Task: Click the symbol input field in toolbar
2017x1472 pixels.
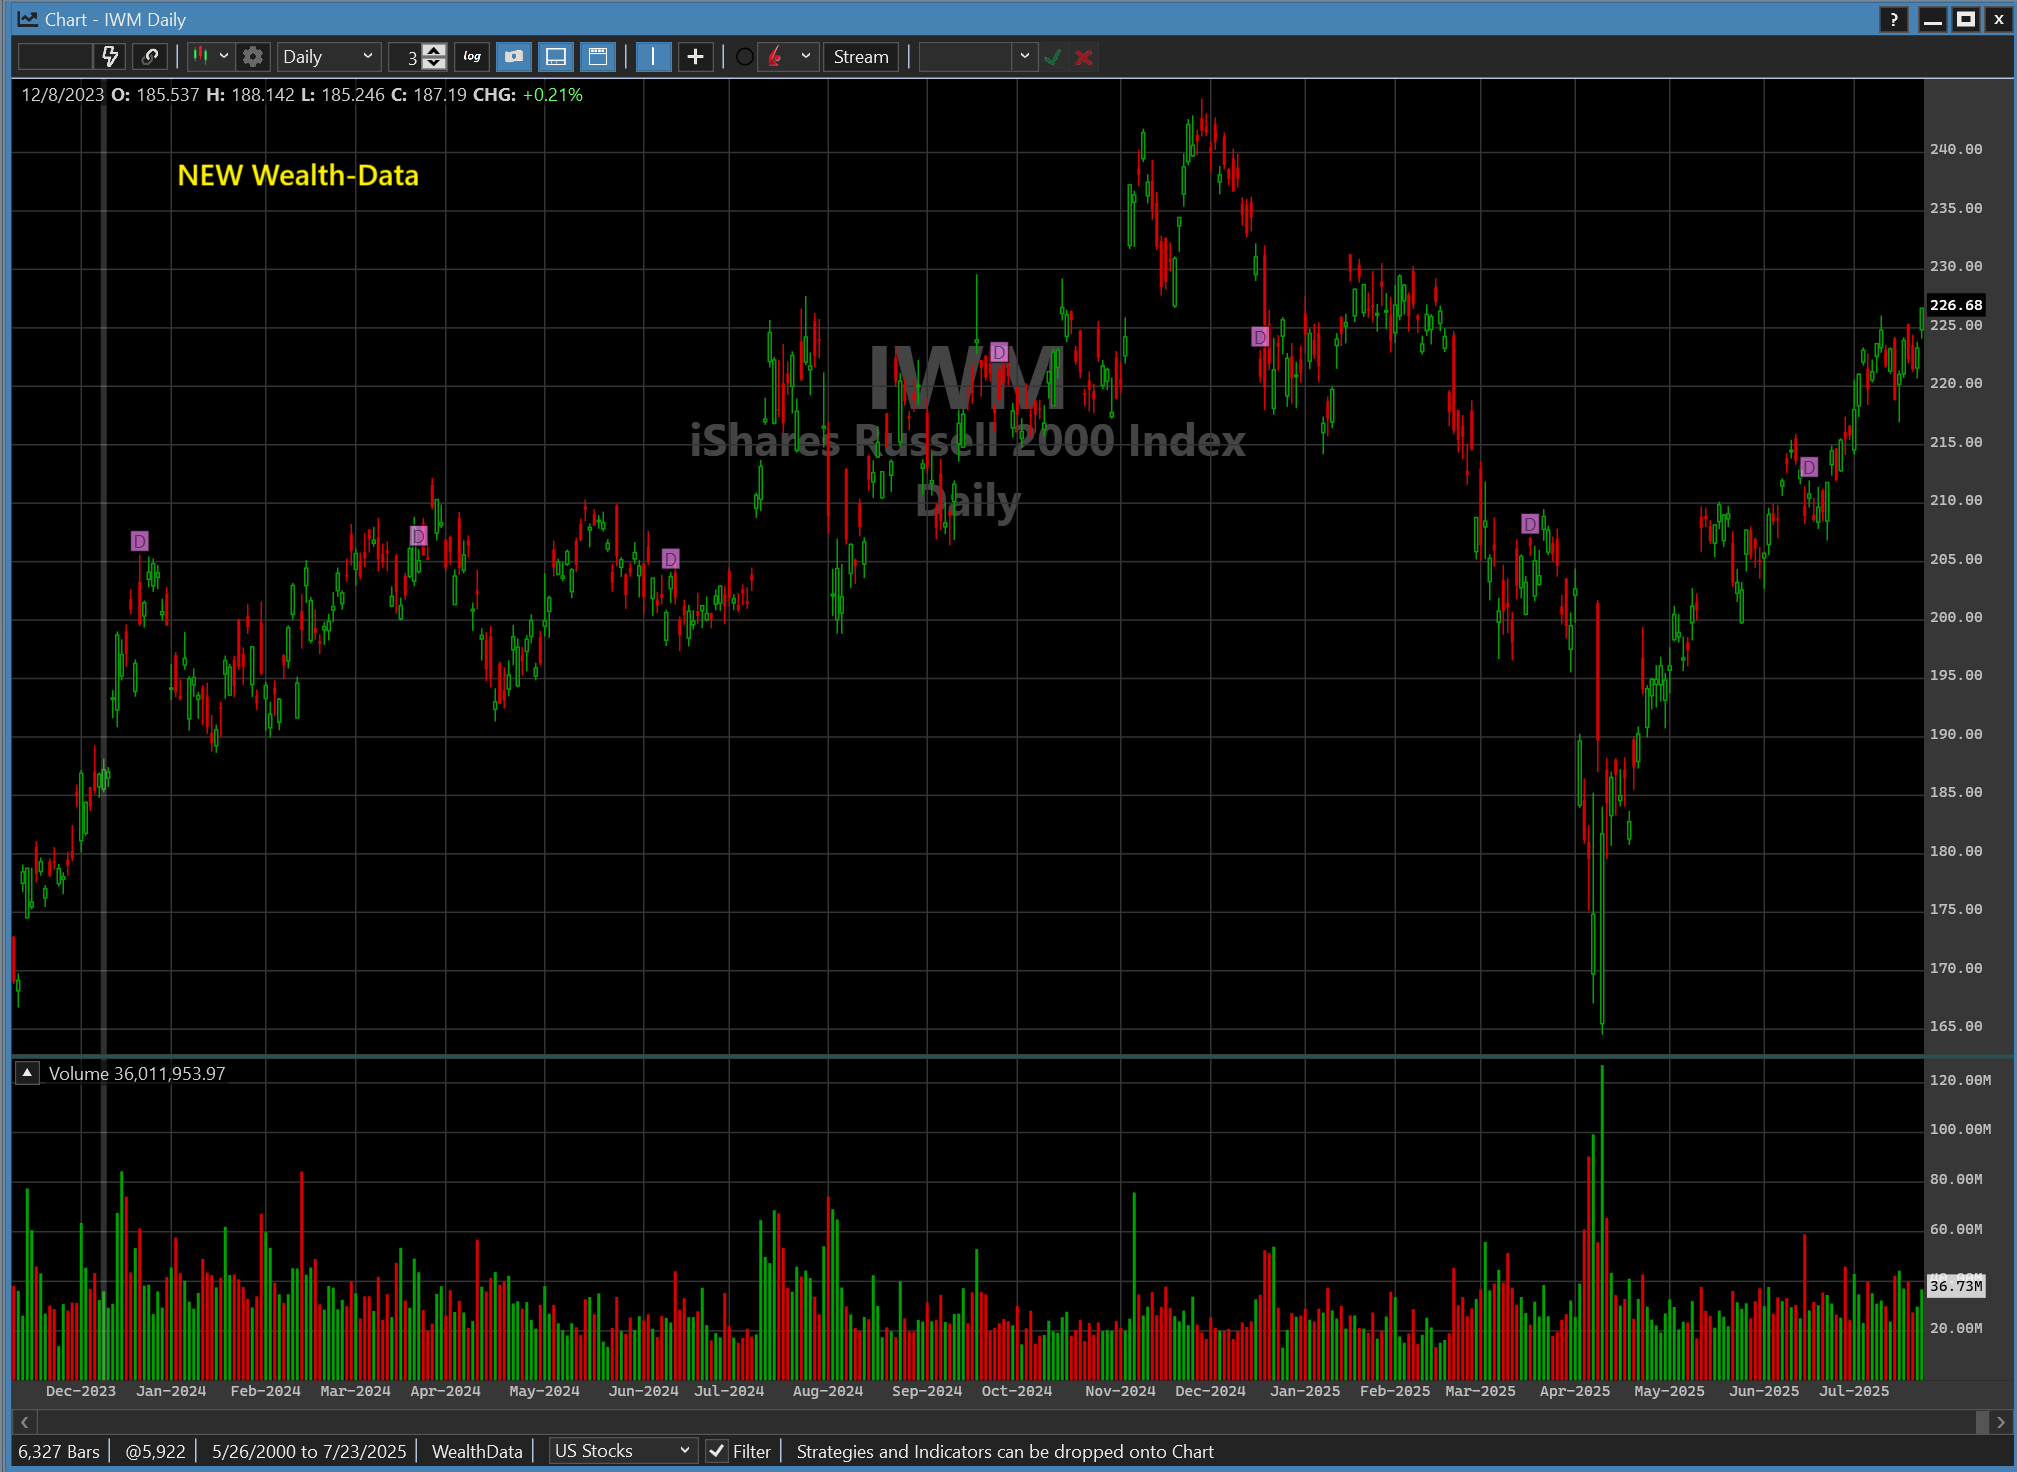Action: click(55, 57)
